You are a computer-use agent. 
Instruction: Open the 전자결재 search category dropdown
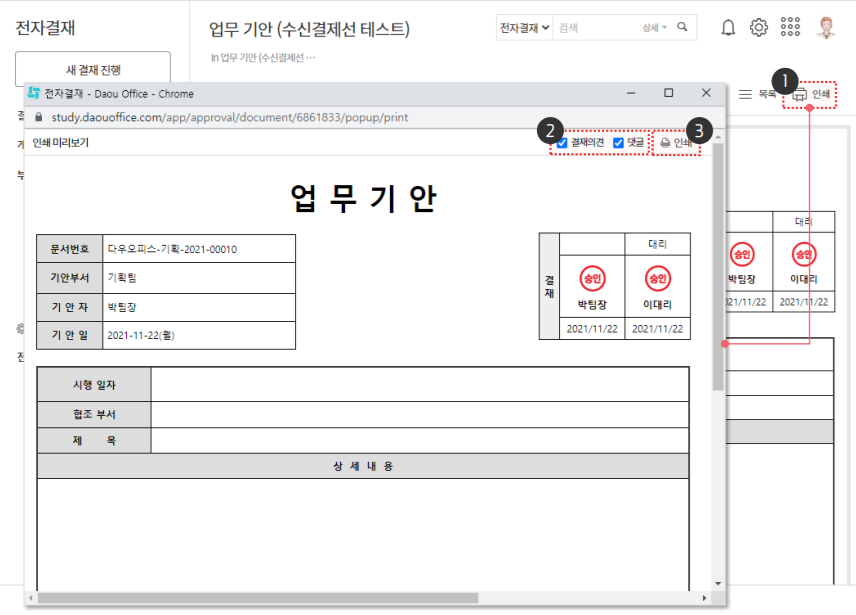(525, 28)
